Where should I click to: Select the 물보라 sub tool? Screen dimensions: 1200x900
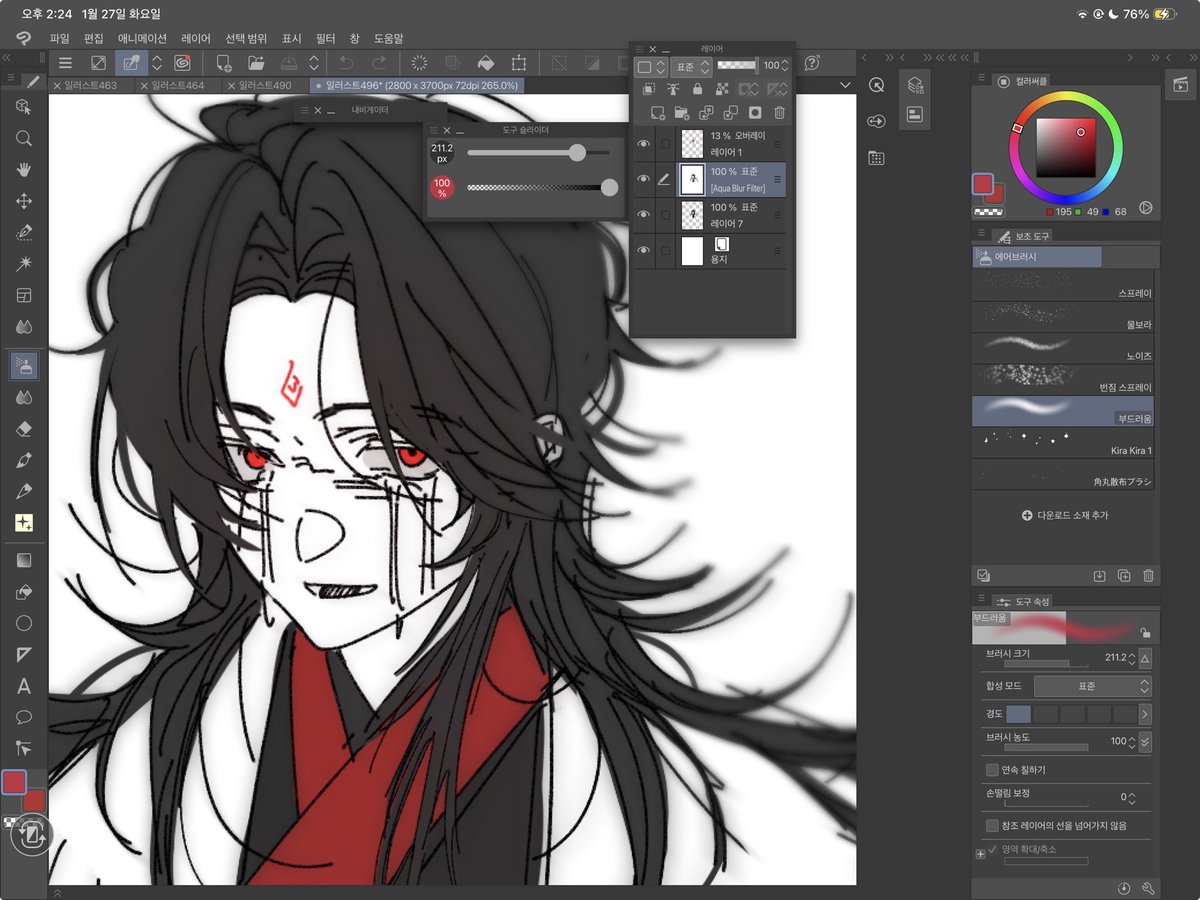point(1063,317)
